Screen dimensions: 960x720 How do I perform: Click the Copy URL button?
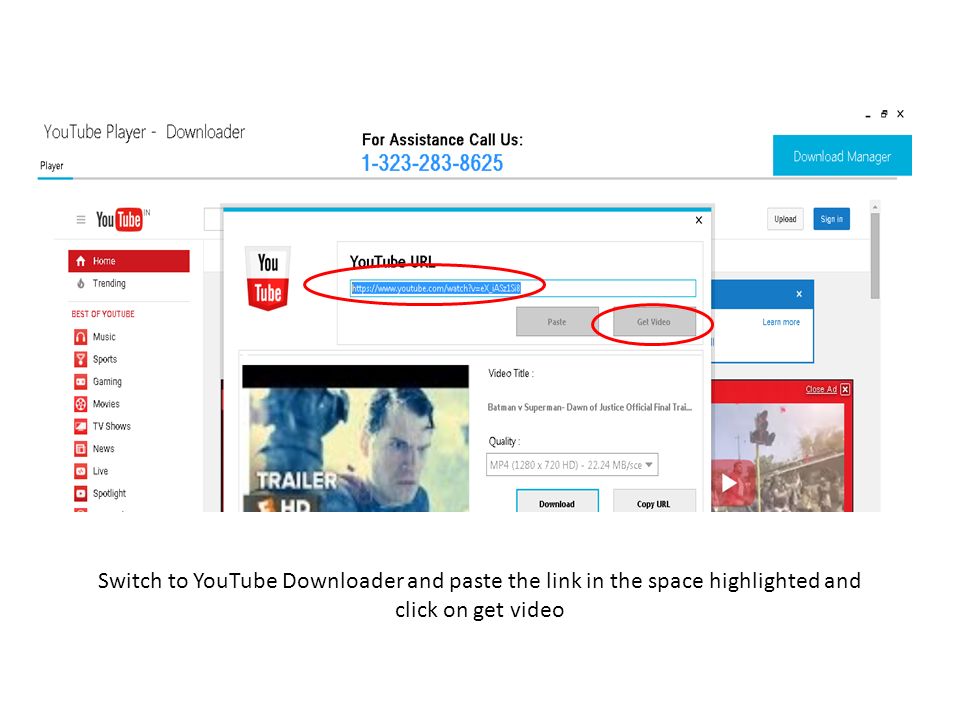click(654, 501)
